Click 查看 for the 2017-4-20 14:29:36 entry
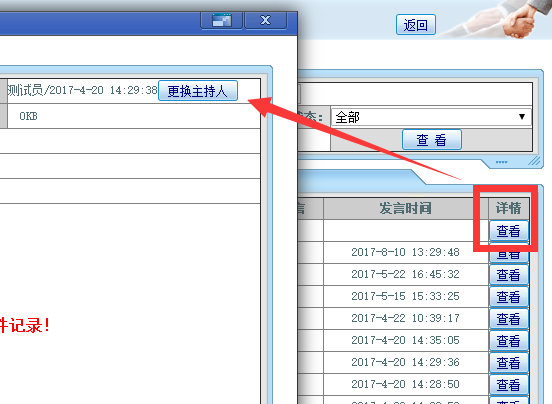 pyautogui.click(x=509, y=363)
